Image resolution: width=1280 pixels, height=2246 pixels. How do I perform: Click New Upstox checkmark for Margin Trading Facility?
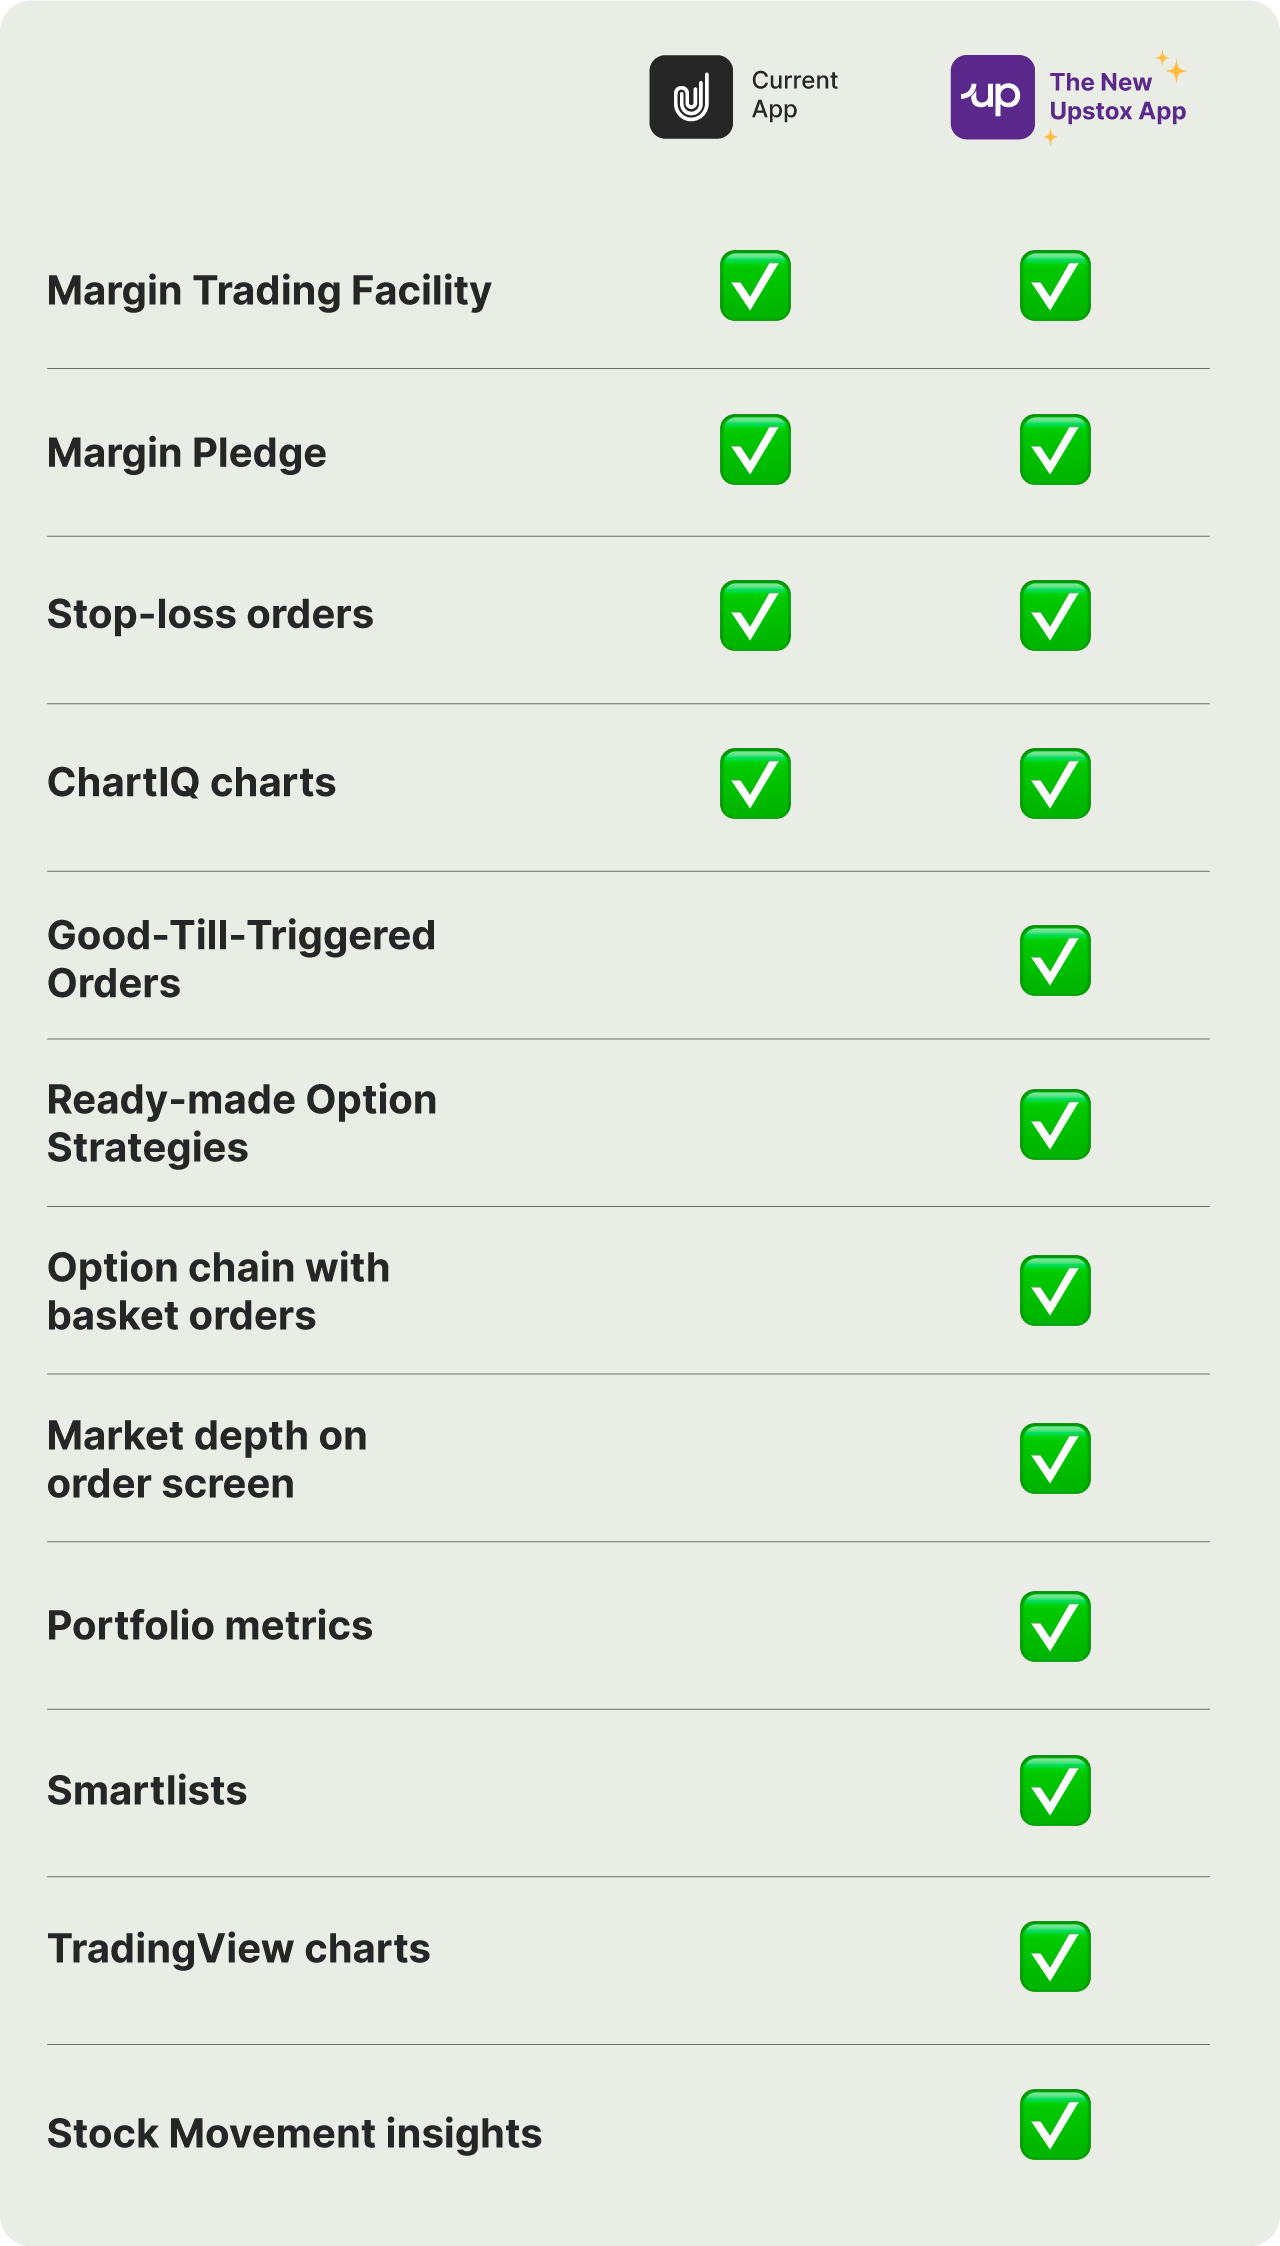(x=1055, y=286)
